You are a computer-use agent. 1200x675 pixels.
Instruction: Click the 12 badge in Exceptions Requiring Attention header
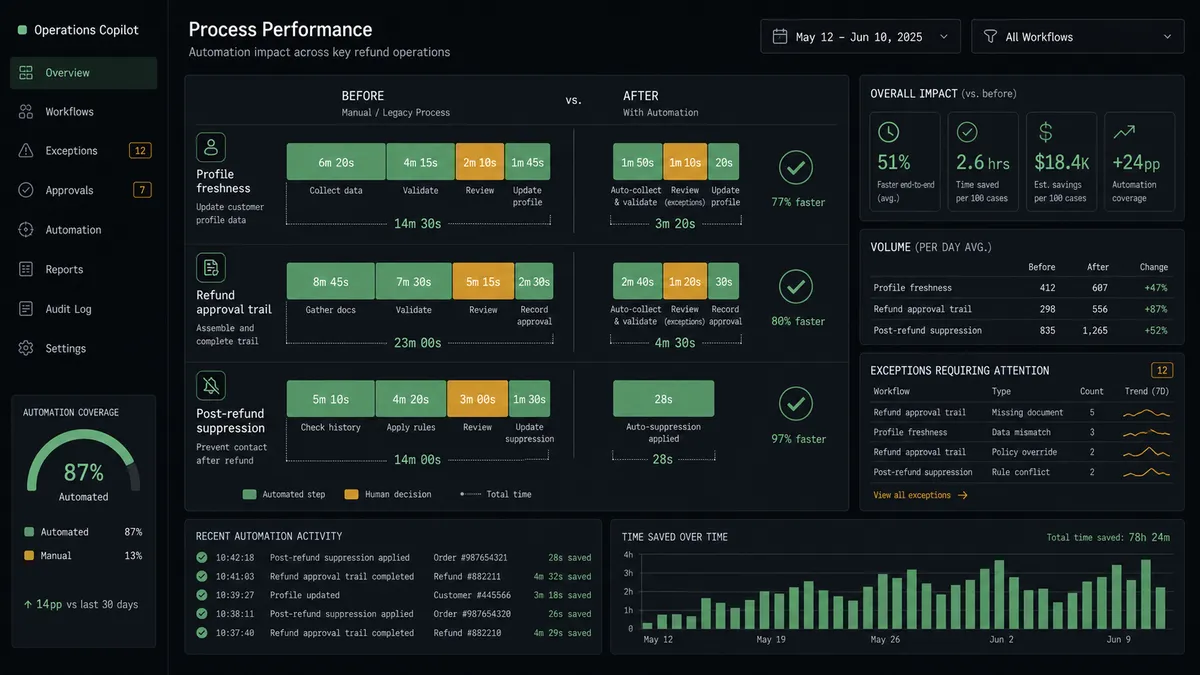tap(1162, 370)
